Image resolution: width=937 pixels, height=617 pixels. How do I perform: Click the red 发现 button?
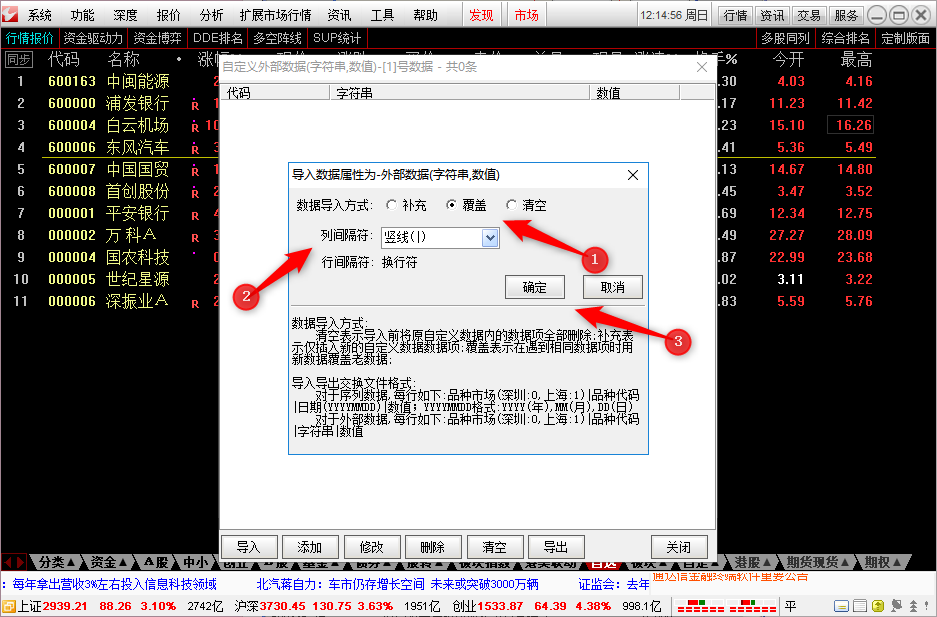481,15
